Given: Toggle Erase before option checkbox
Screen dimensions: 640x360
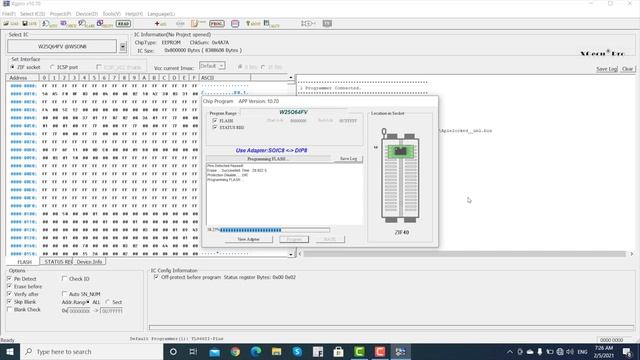Looking at the screenshot, I should point(9,286).
